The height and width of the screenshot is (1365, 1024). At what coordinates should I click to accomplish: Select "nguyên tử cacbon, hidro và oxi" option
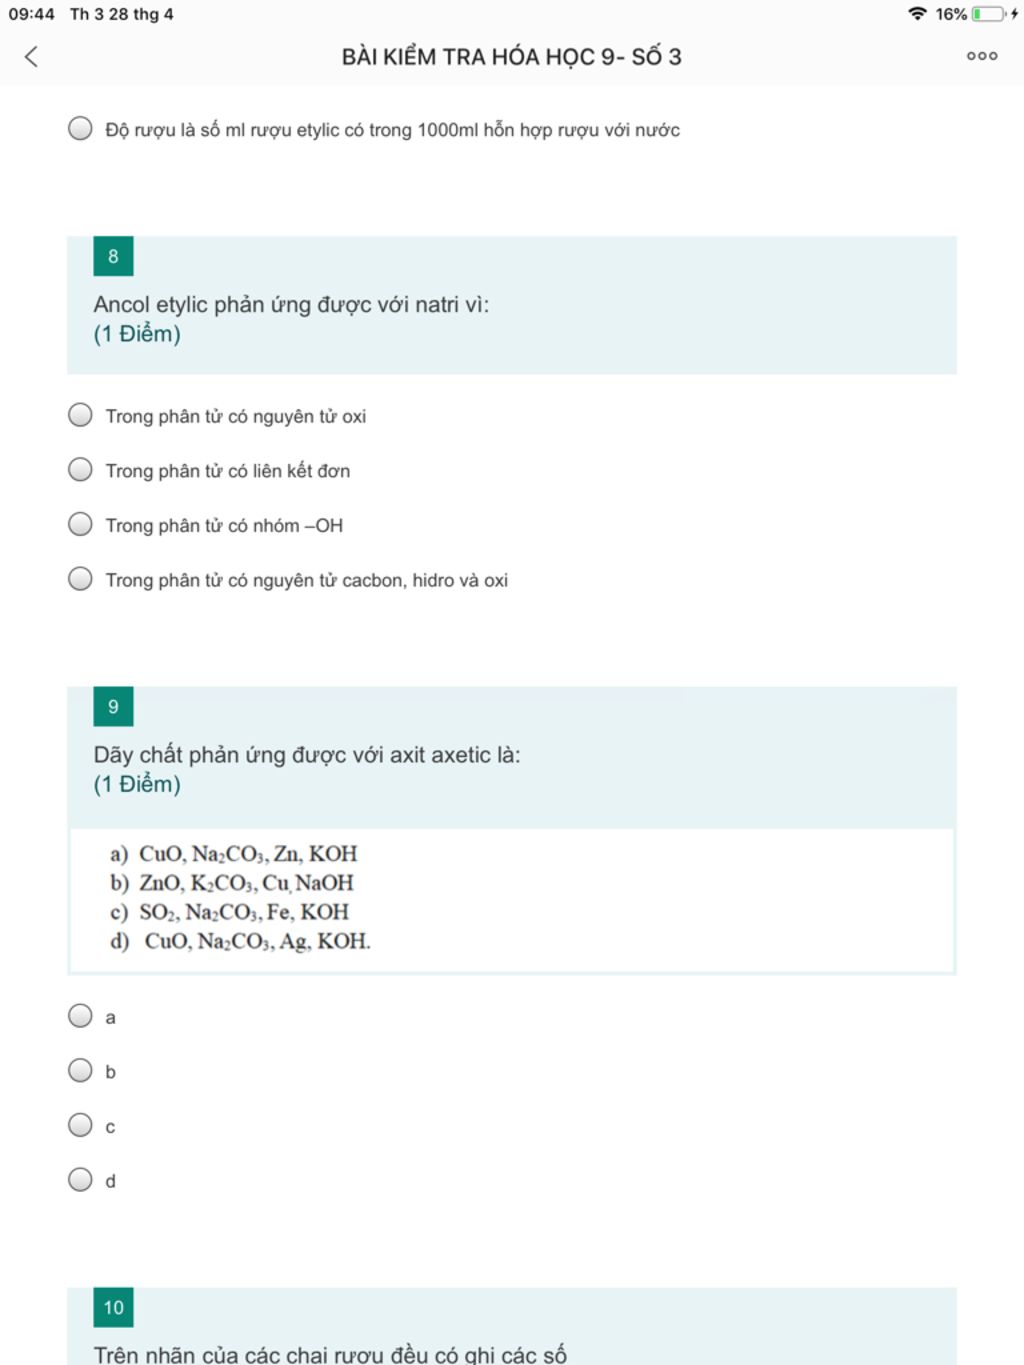[80, 579]
